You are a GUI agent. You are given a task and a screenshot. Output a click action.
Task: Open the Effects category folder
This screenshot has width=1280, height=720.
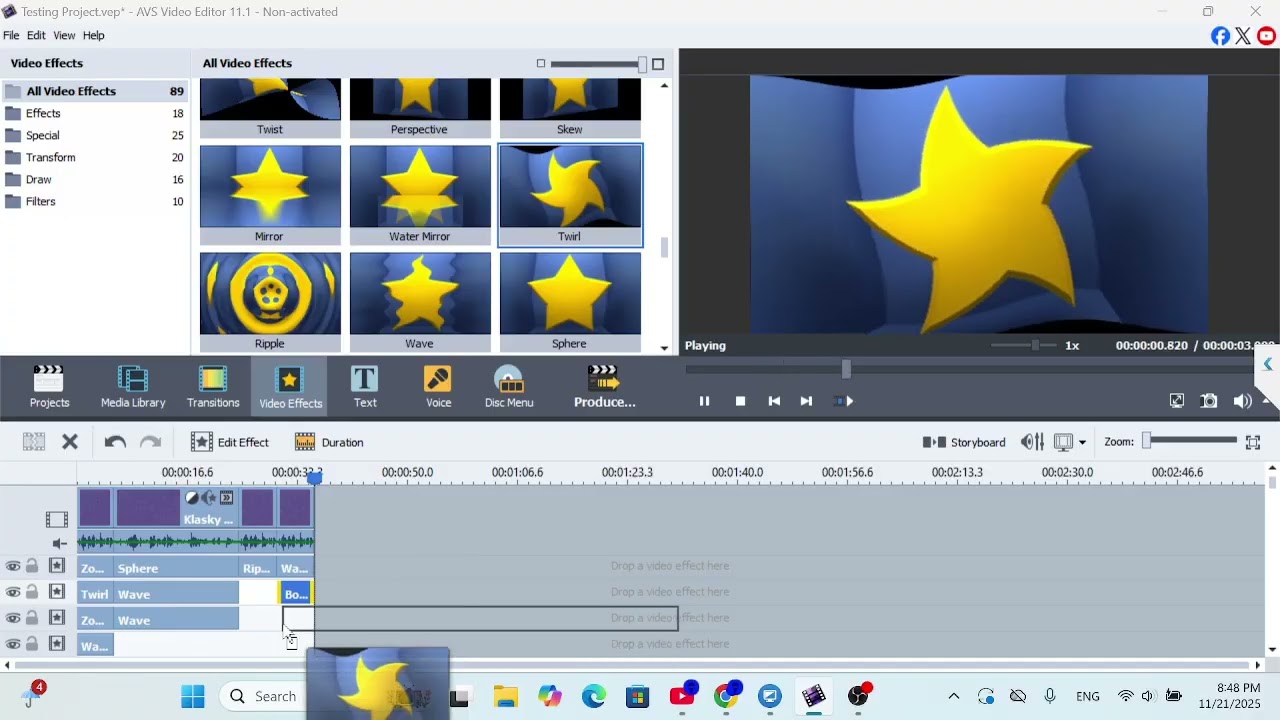[94, 113]
